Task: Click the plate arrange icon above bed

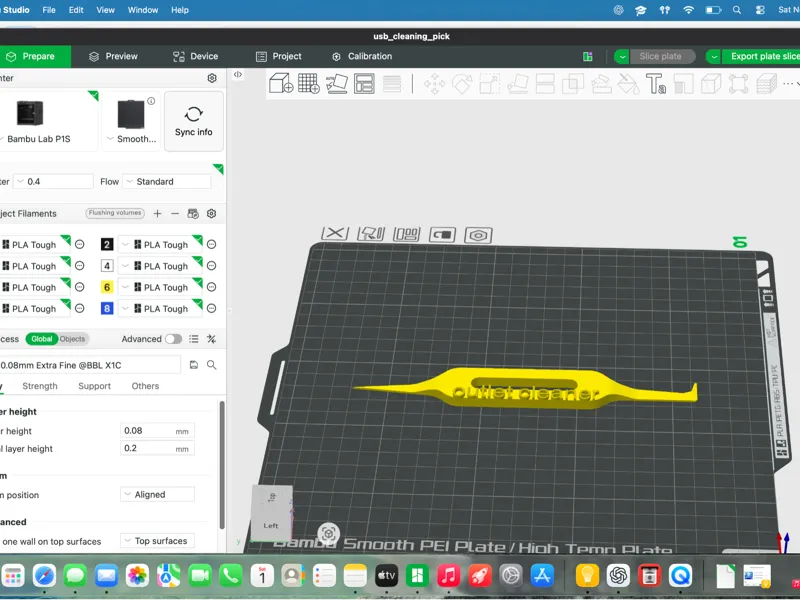Action: (407, 234)
